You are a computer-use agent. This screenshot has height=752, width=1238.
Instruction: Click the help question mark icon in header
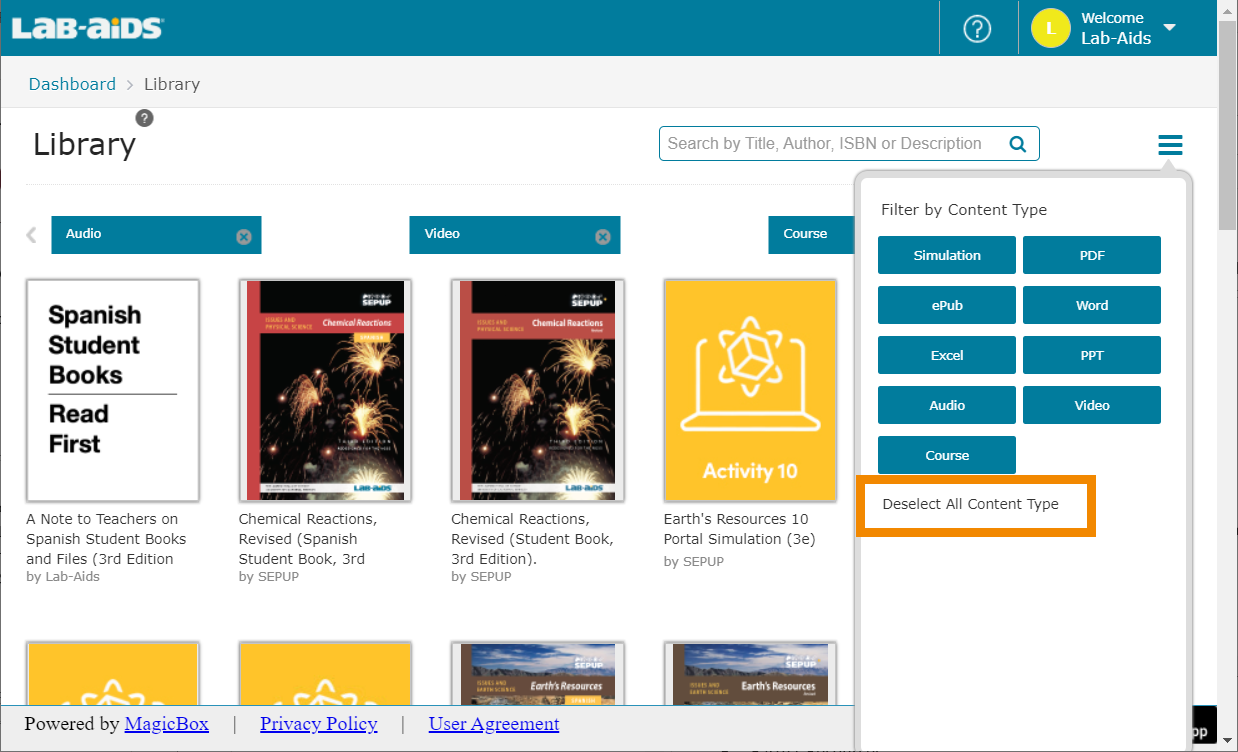tap(976, 29)
